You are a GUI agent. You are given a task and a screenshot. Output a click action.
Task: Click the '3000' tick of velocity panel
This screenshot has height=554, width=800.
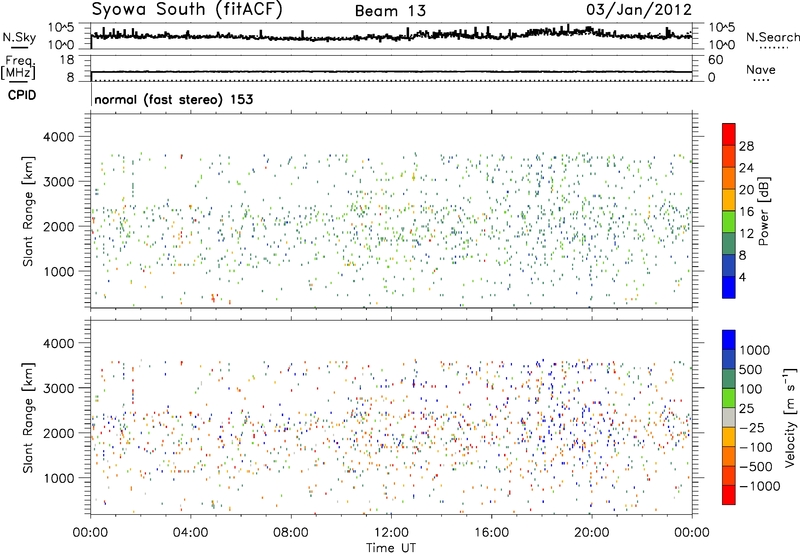[58, 388]
